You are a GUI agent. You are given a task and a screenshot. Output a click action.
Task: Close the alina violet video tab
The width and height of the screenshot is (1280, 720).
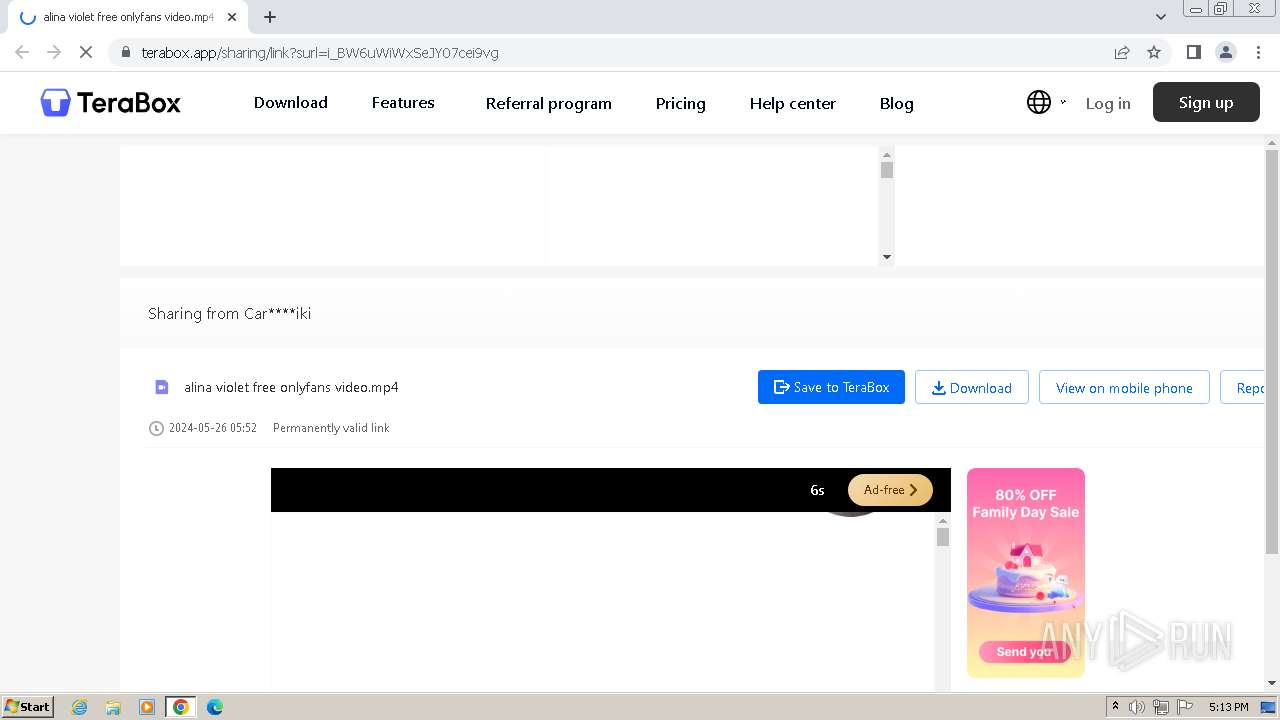click(232, 17)
